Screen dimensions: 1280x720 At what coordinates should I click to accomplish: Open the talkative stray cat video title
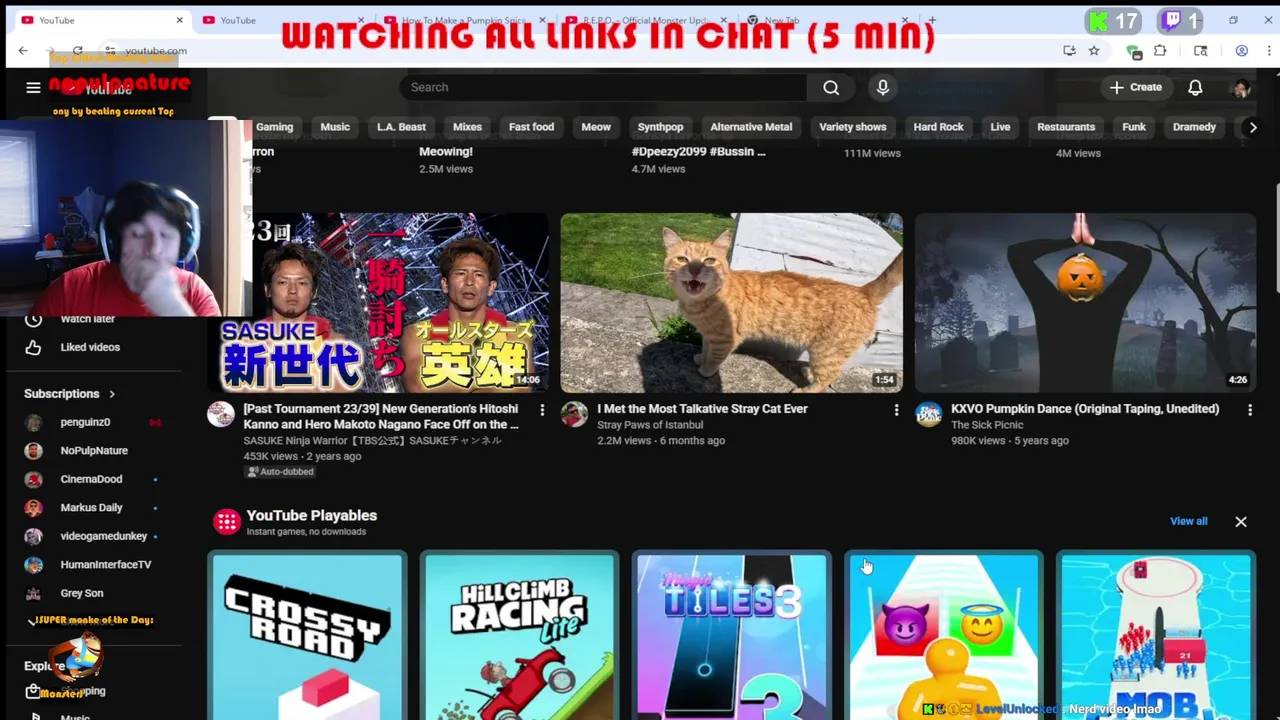(702, 408)
